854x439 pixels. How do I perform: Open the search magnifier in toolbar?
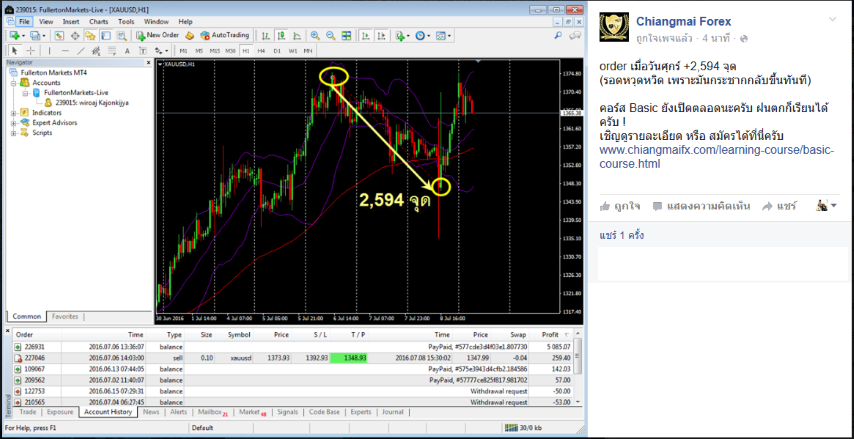(x=558, y=35)
